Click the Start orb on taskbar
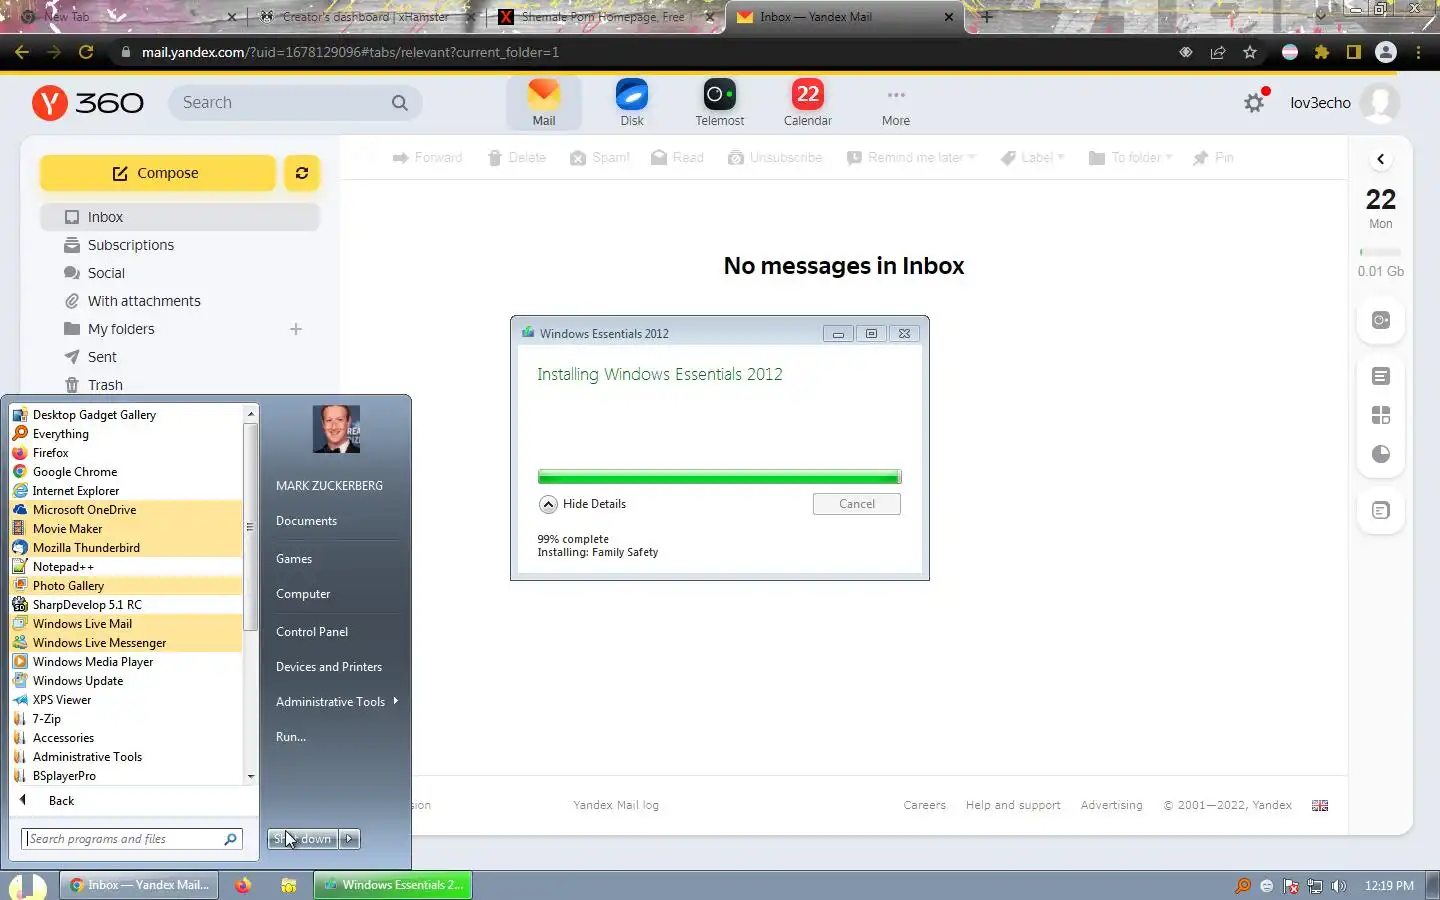This screenshot has height=900, width=1440. coord(28,885)
